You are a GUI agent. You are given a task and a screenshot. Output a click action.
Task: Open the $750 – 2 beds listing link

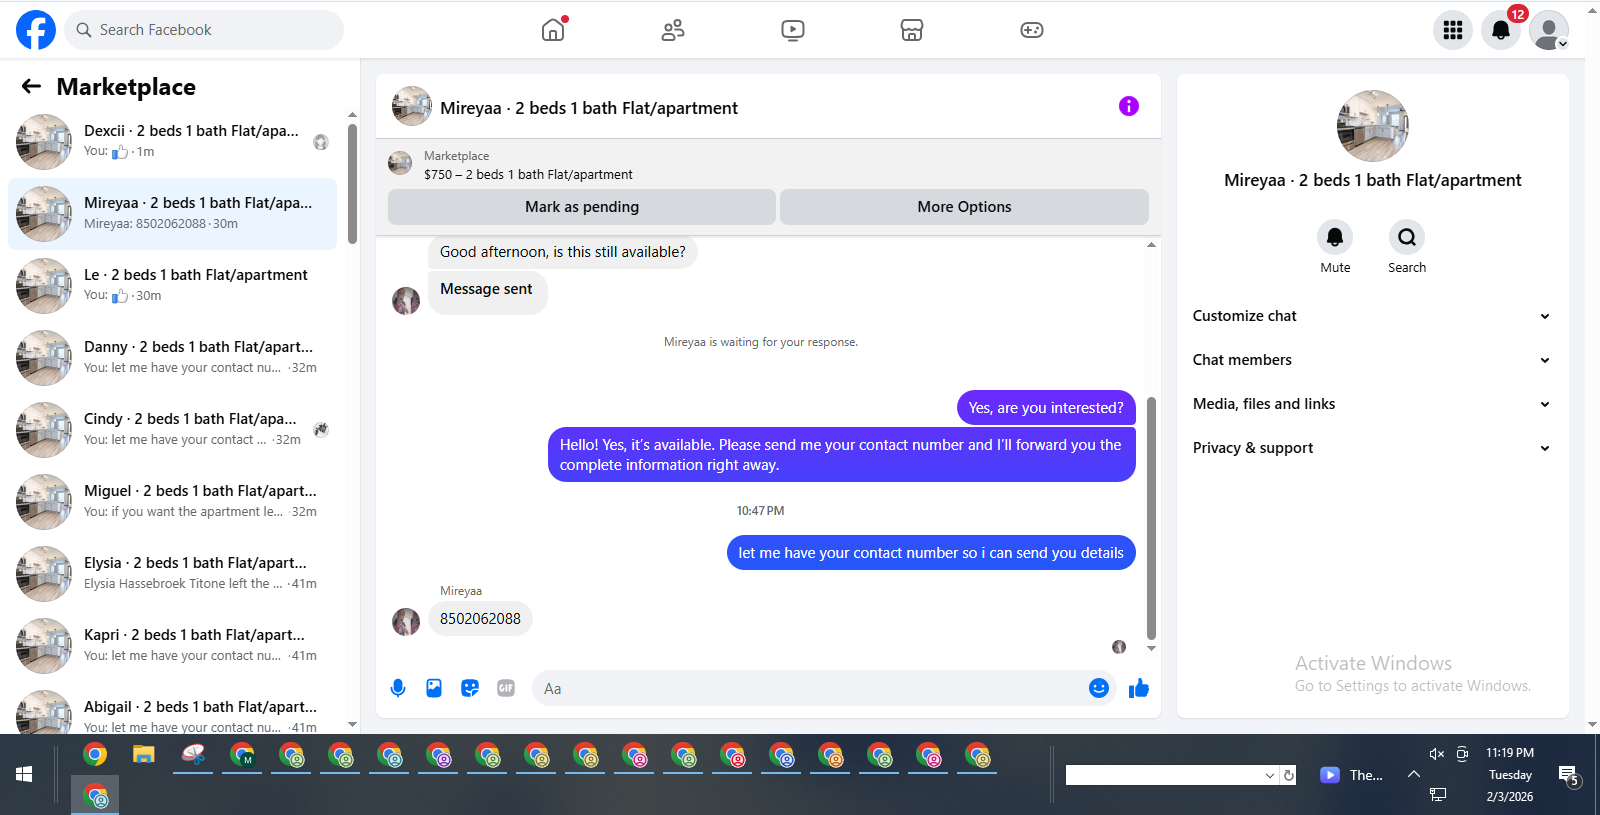(528, 174)
